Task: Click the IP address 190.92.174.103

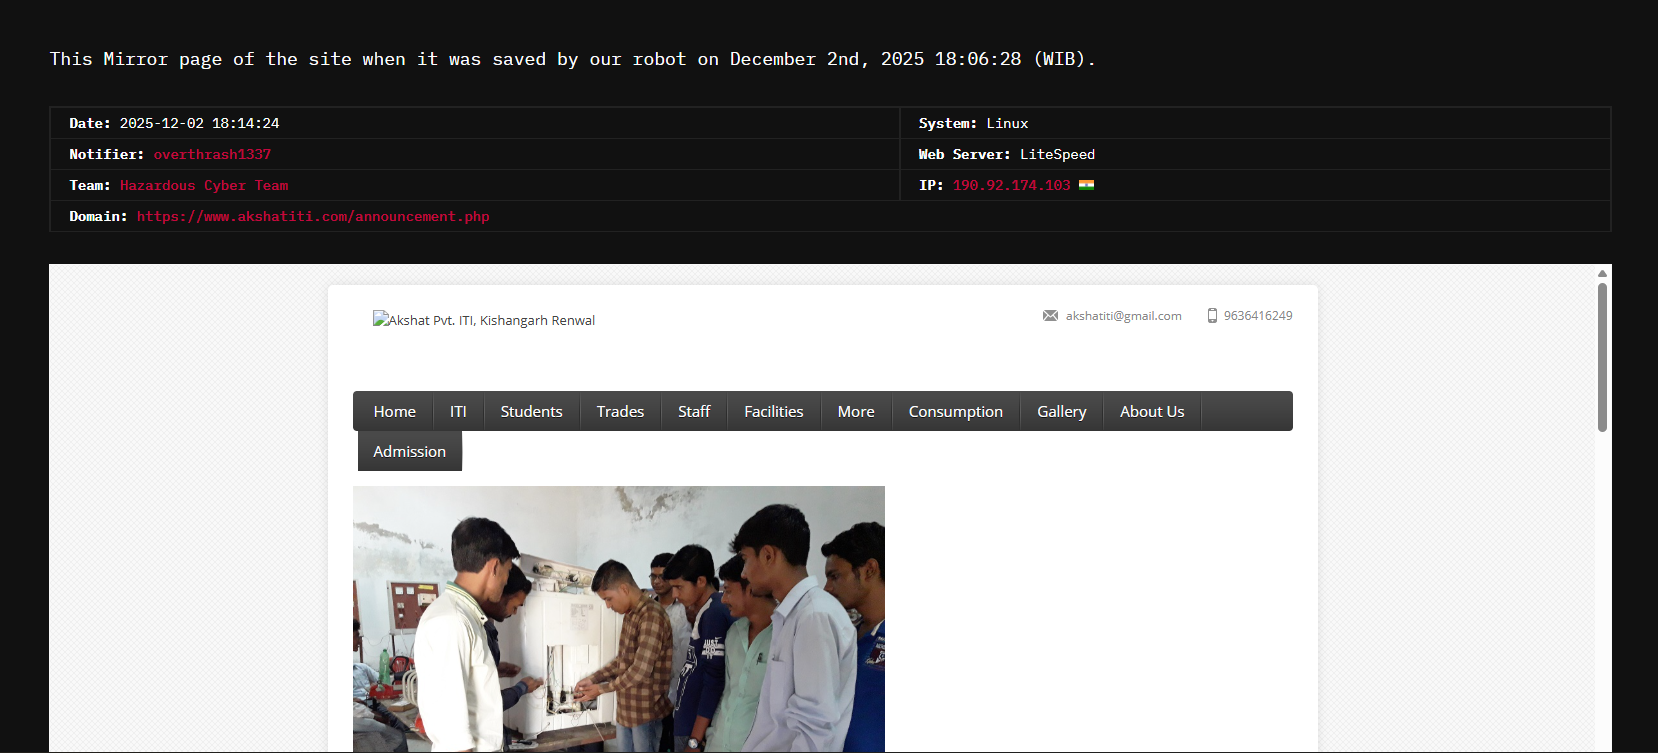Action: [1011, 185]
